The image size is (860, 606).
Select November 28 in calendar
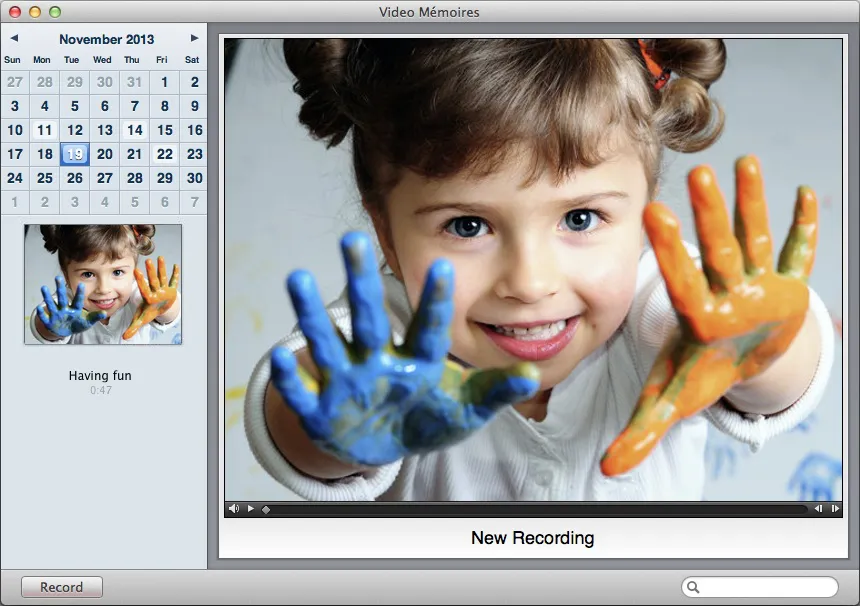(x=134, y=178)
